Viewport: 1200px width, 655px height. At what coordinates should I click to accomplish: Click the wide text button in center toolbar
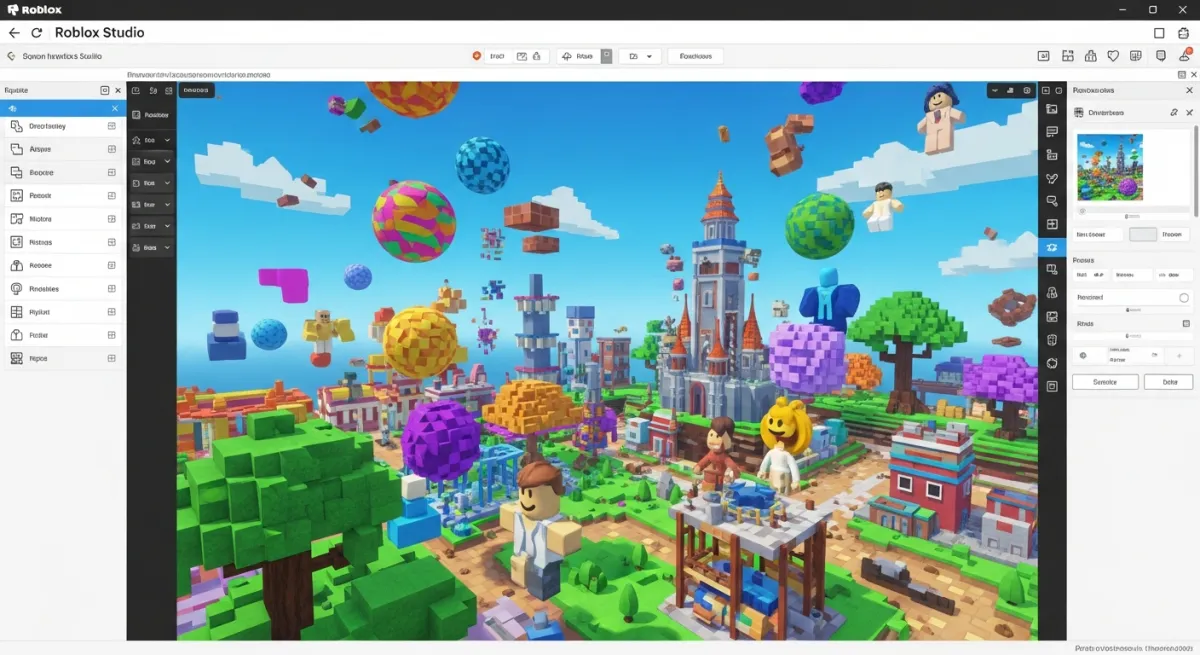pyautogui.click(x=695, y=57)
